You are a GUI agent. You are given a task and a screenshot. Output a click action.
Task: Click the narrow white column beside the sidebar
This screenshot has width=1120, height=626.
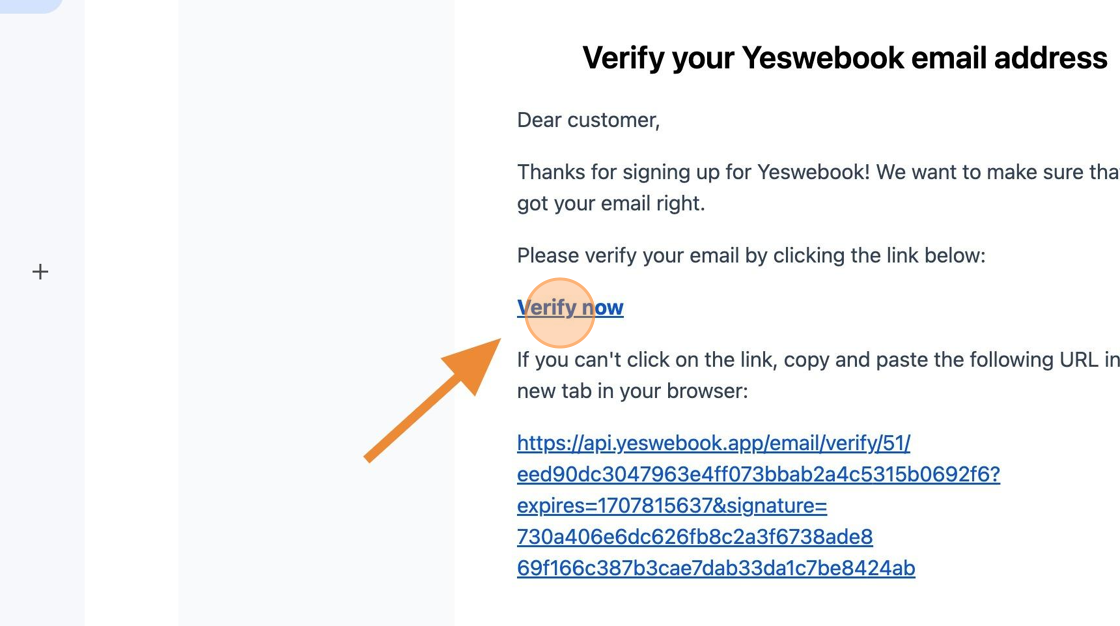pos(131,313)
